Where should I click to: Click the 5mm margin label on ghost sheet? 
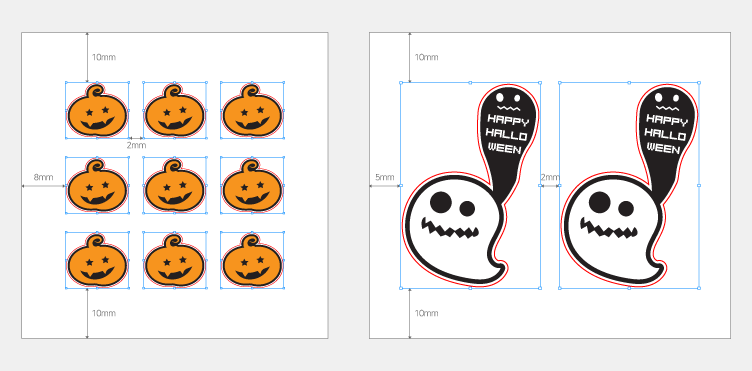coord(385,177)
